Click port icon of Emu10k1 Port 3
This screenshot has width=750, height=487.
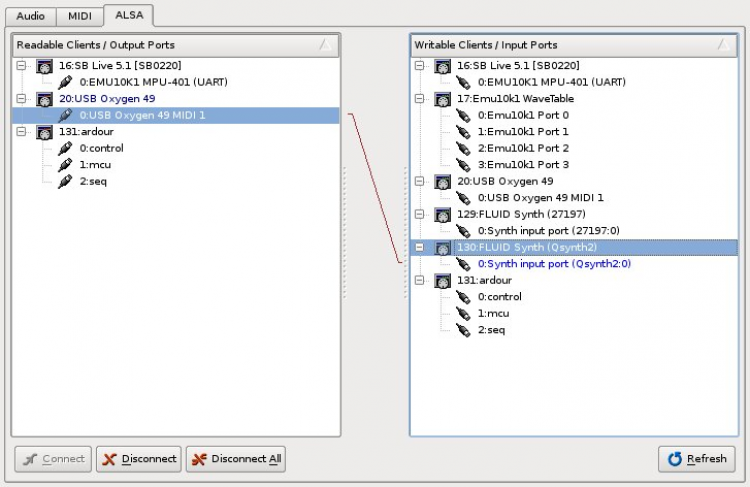tap(463, 165)
